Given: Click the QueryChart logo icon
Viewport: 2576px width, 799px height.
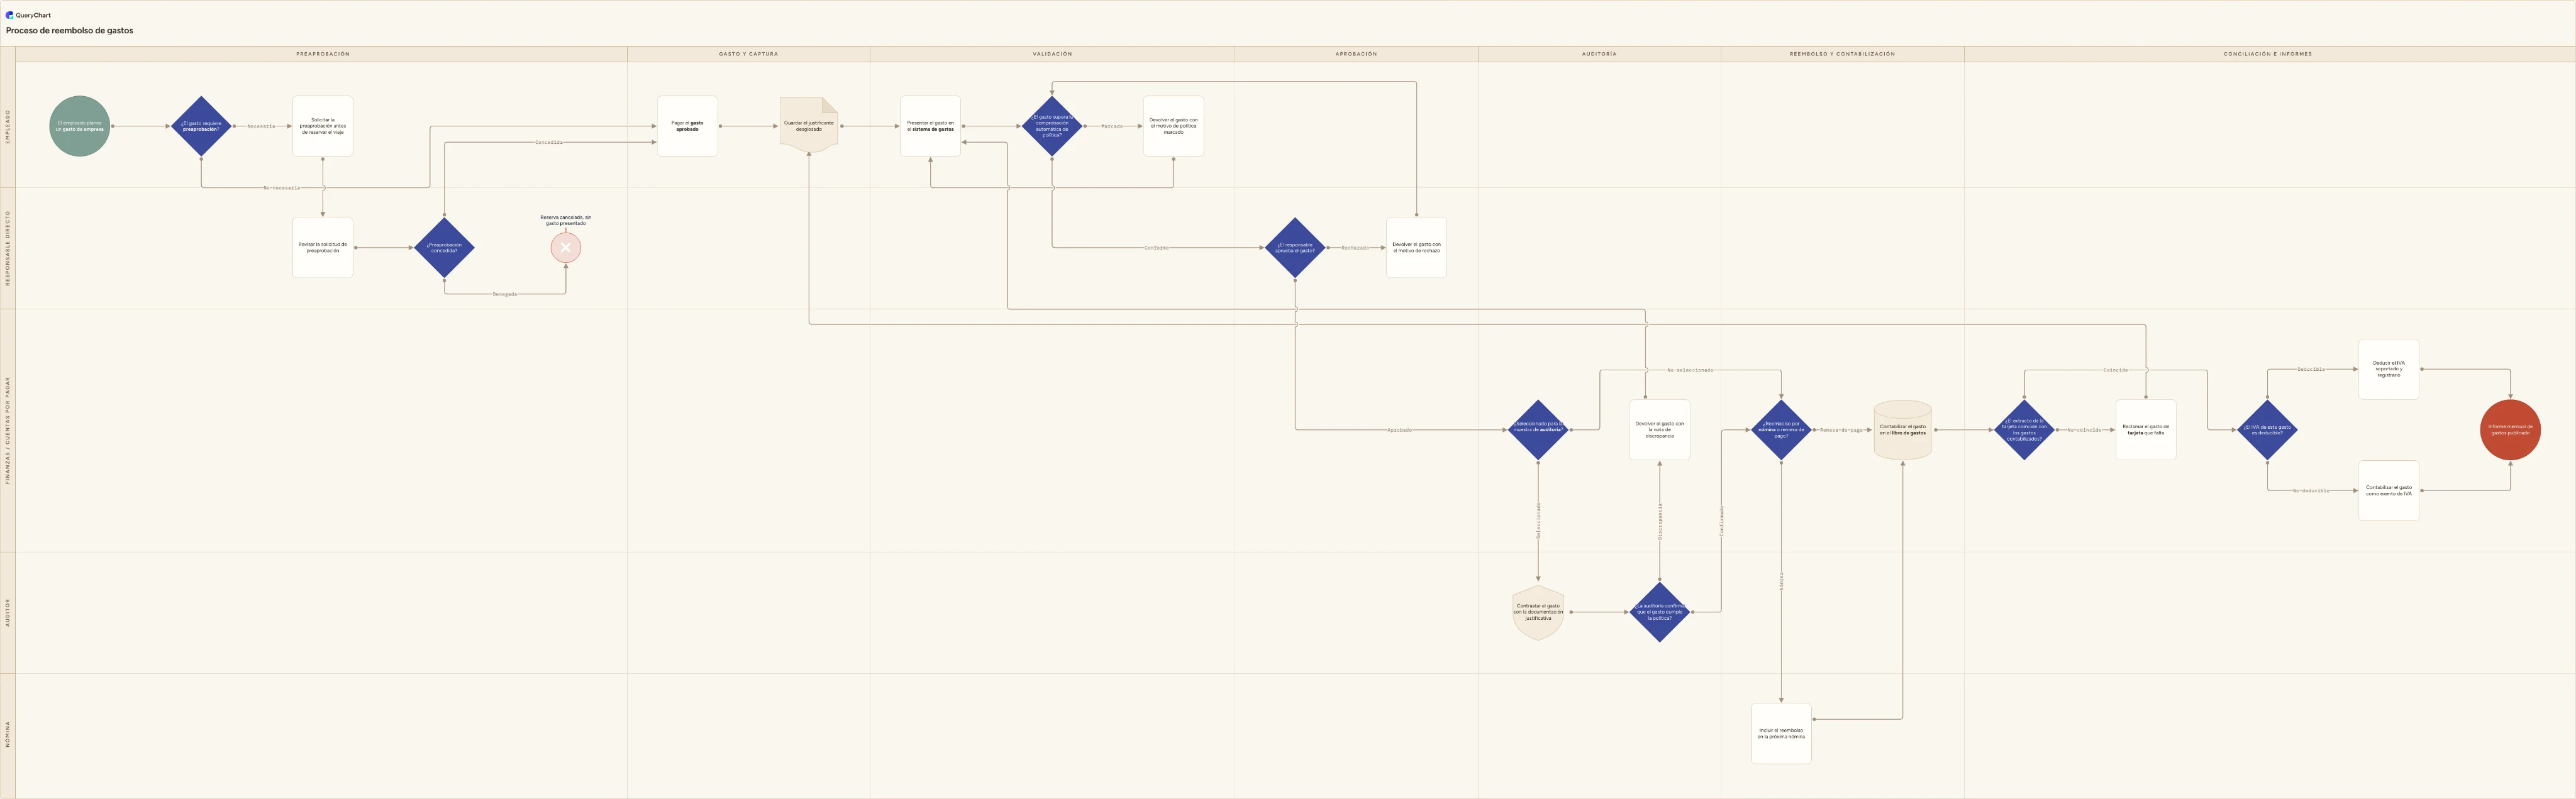Looking at the screenshot, I should [x=10, y=15].
